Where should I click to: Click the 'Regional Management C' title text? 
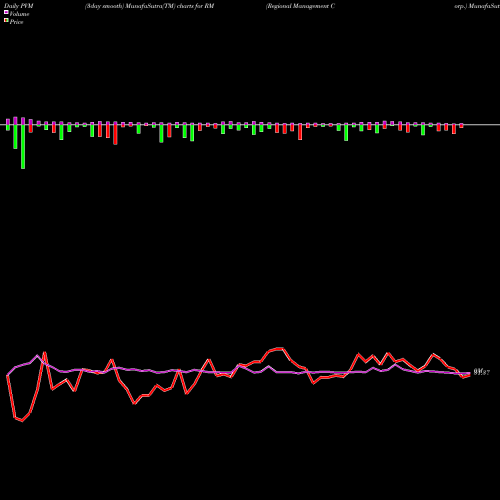click(300, 6)
